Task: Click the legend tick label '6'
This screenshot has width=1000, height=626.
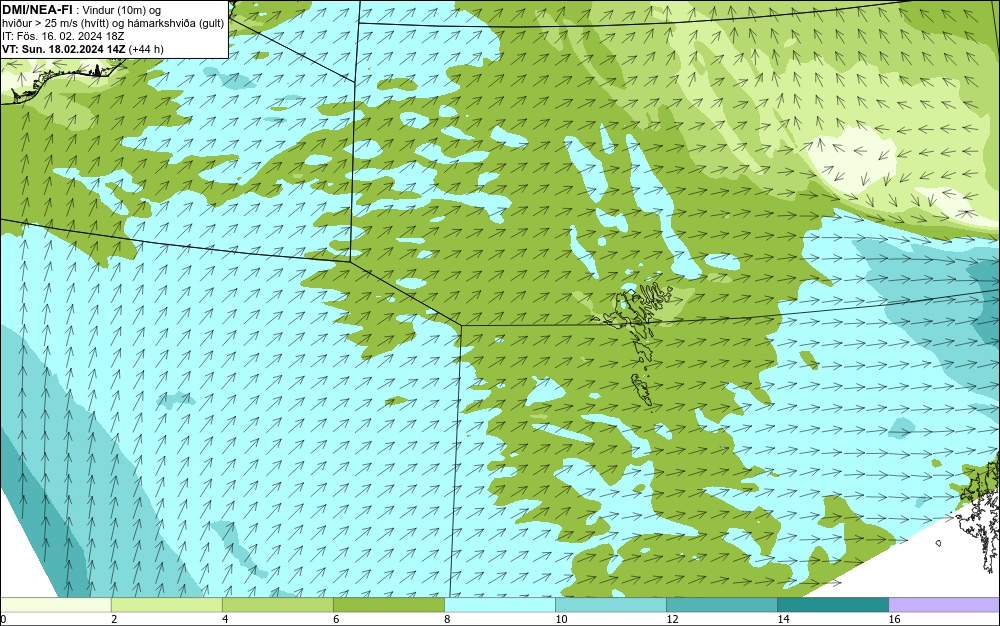Action: (336, 619)
